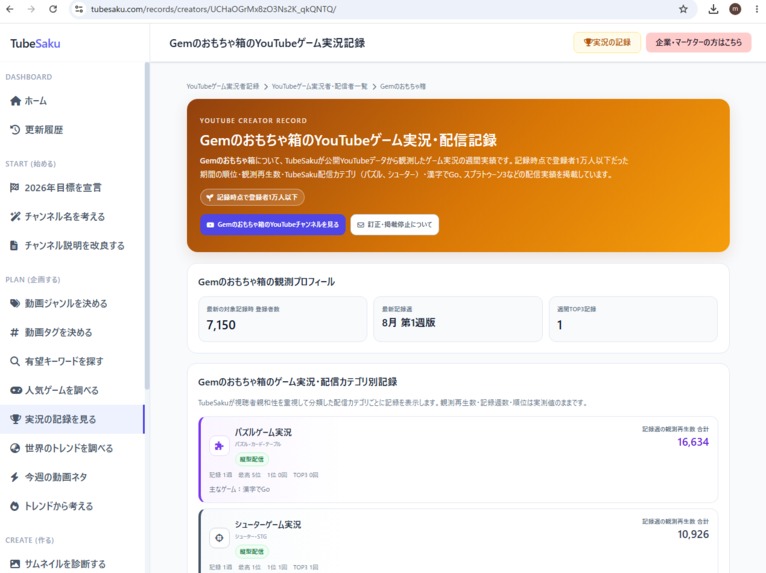Open ホーム in the sidebar
Screen dimensions: 766x573
point(72,101)
